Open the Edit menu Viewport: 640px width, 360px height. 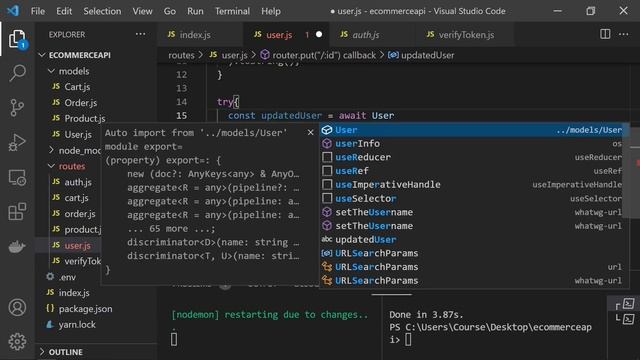(x=64, y=11)
